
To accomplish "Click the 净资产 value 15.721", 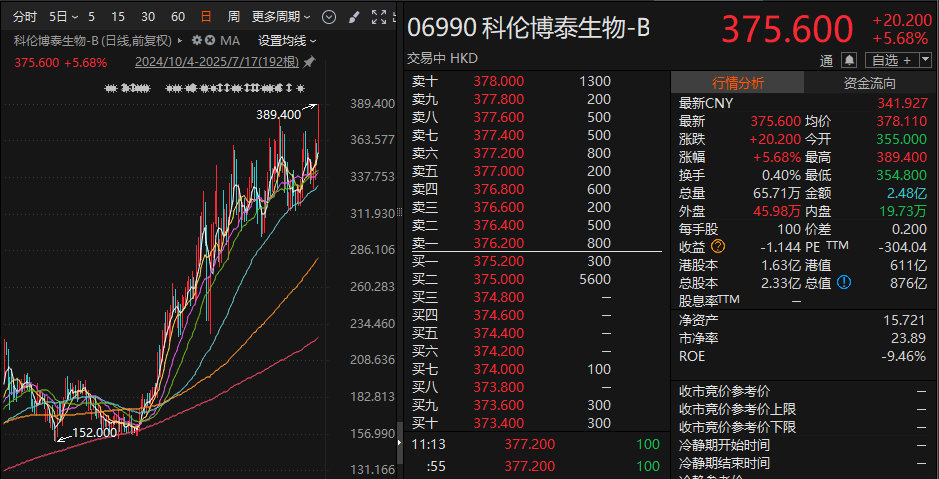I will (x=905, y=321).
